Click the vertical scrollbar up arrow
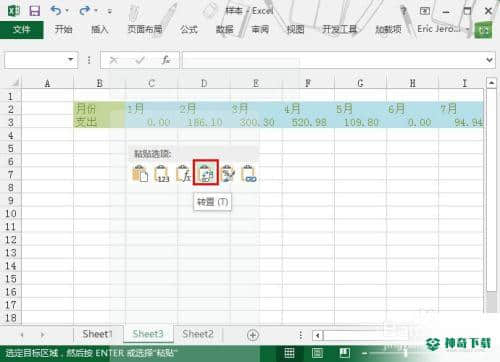The image size is (500, 362). point(491,82)
